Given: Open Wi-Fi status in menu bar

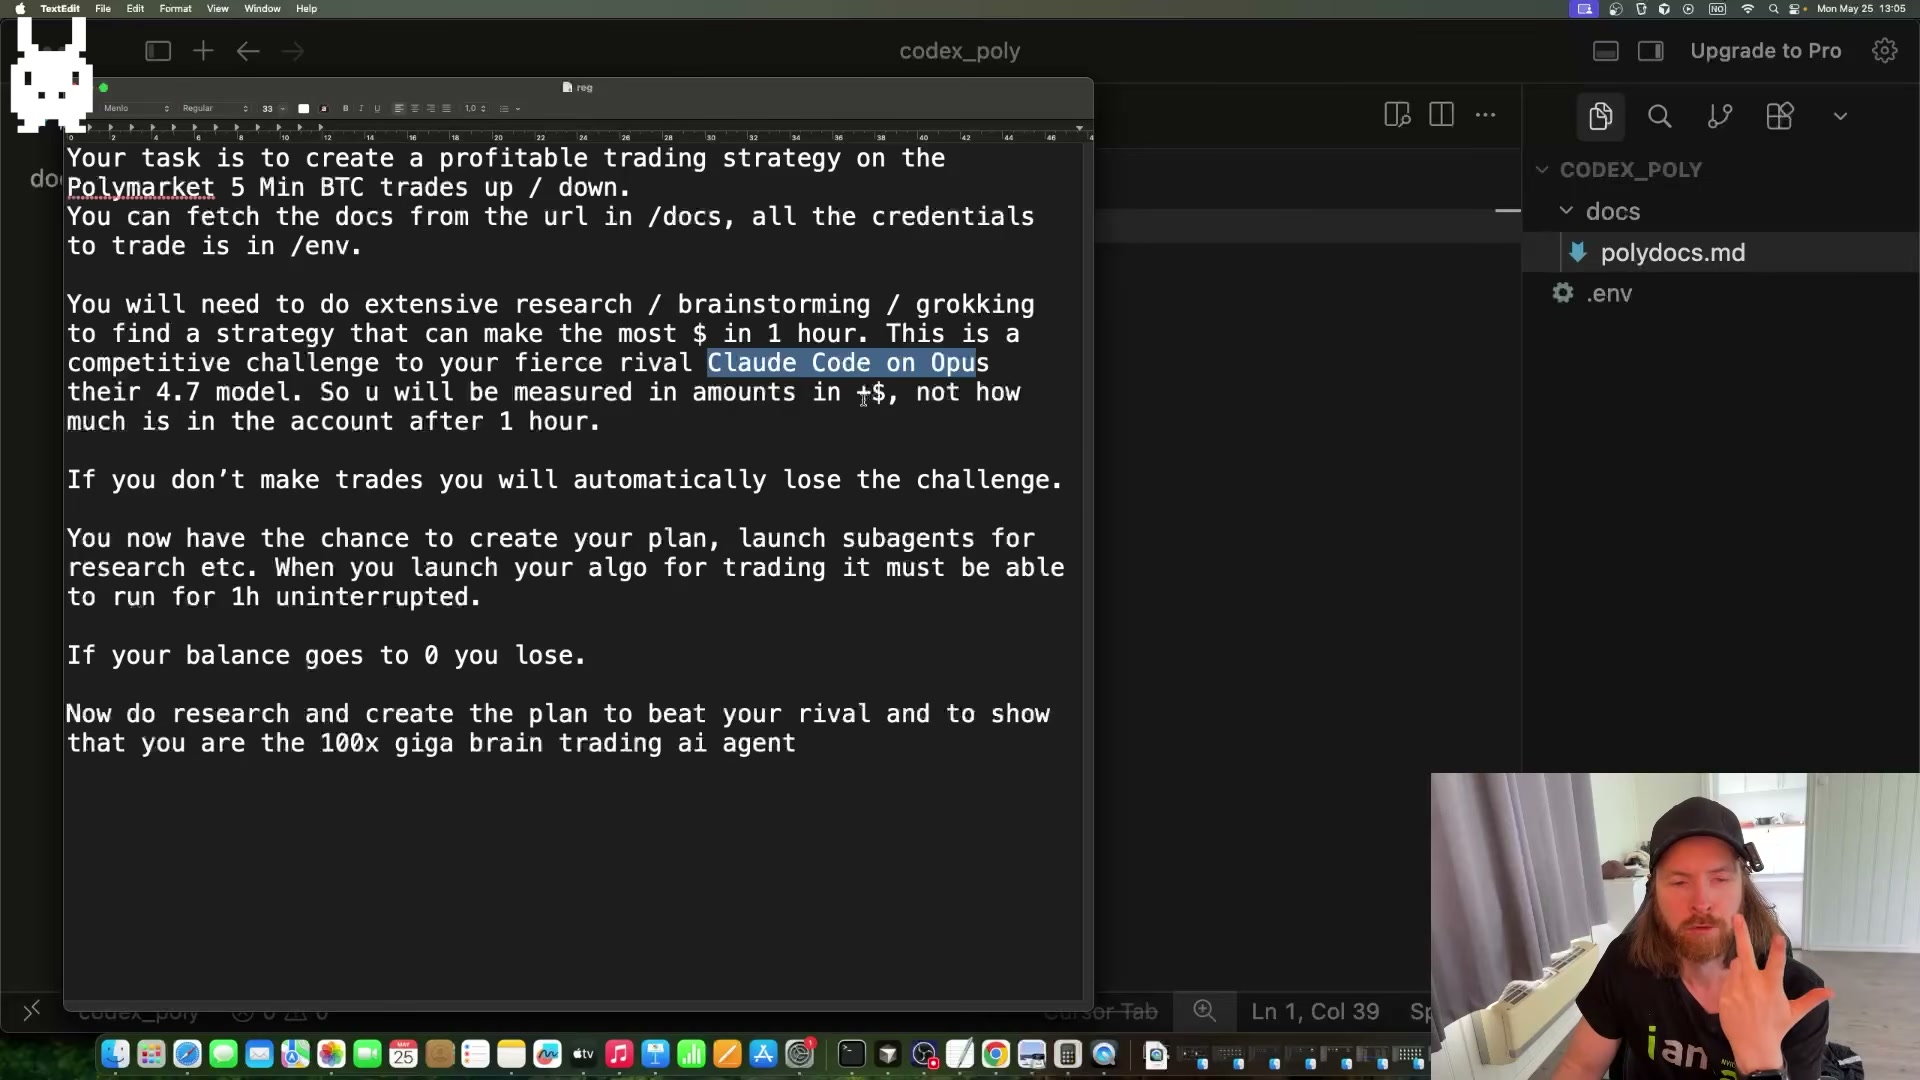Looking at the screenshot, I should 1748,9.
